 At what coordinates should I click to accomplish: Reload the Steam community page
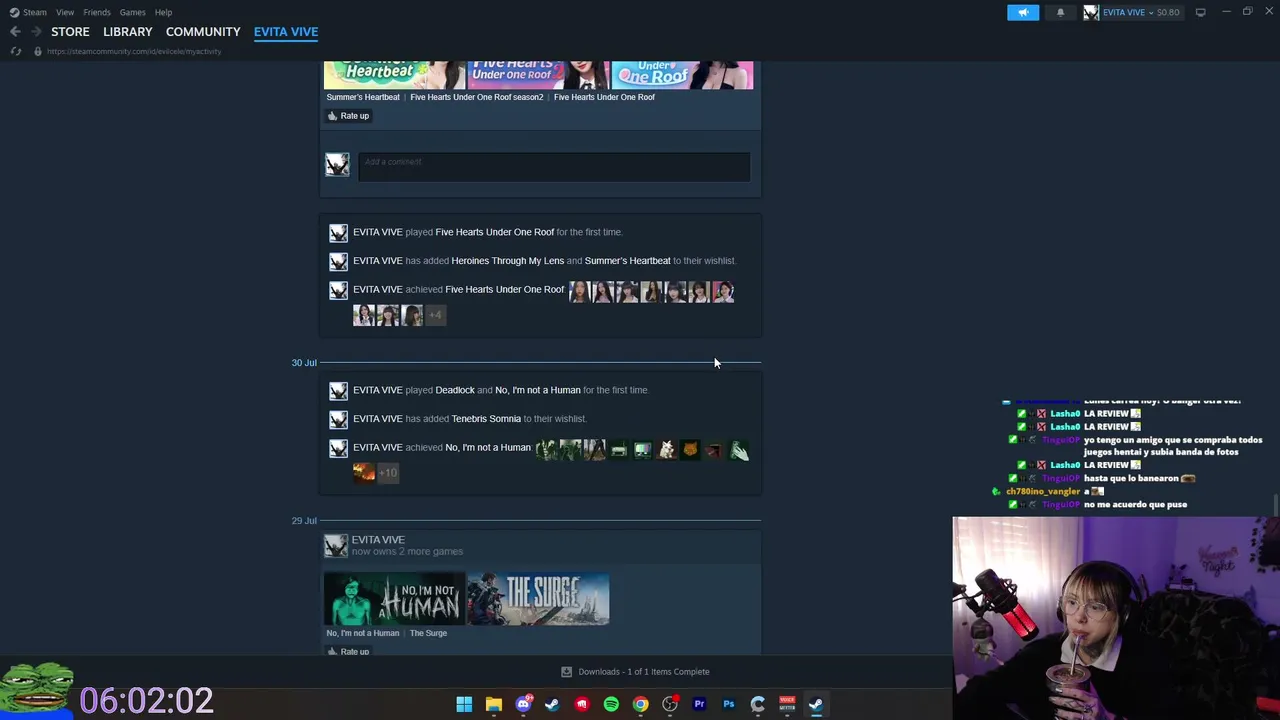tap(15, 51)
